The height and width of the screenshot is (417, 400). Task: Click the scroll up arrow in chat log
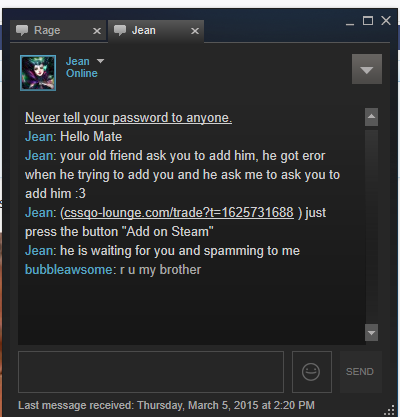pos(371,117)
